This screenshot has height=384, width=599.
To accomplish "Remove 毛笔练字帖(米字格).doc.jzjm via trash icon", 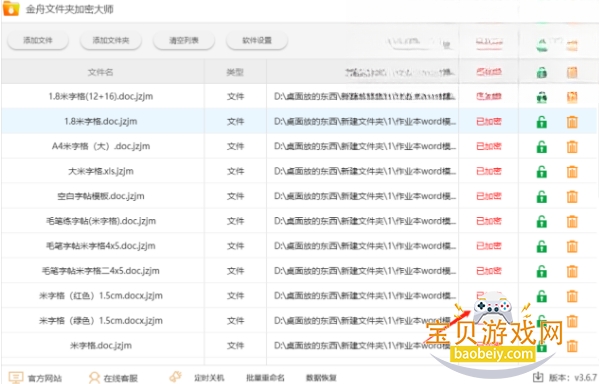I will (x=572, y=222).
